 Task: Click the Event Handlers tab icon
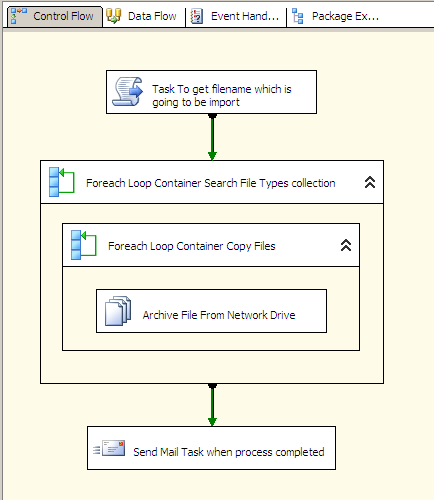[x=197, y=16]
